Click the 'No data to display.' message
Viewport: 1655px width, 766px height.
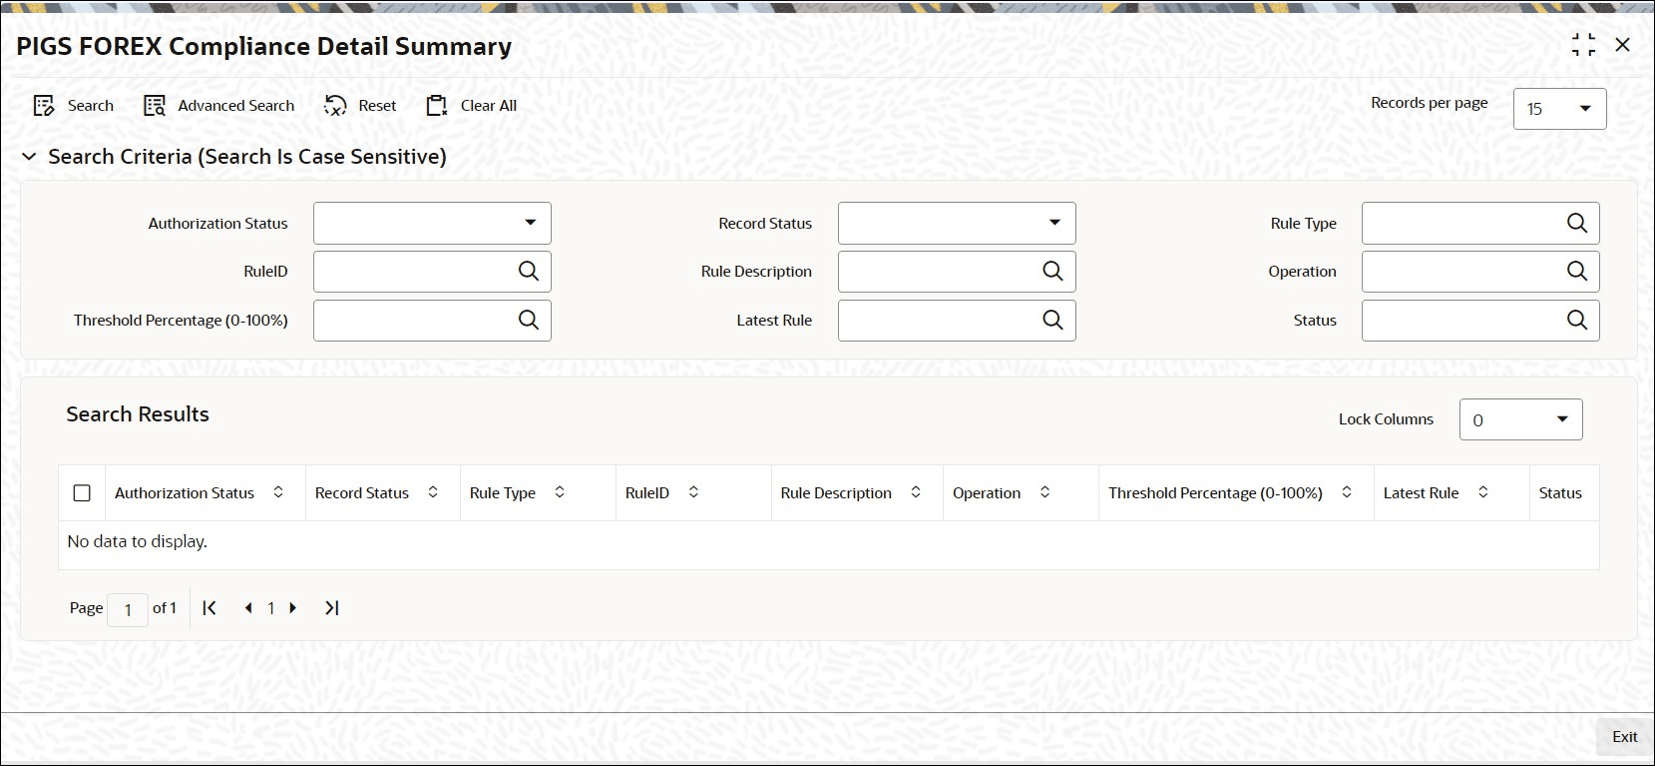(x=137, y=542)
